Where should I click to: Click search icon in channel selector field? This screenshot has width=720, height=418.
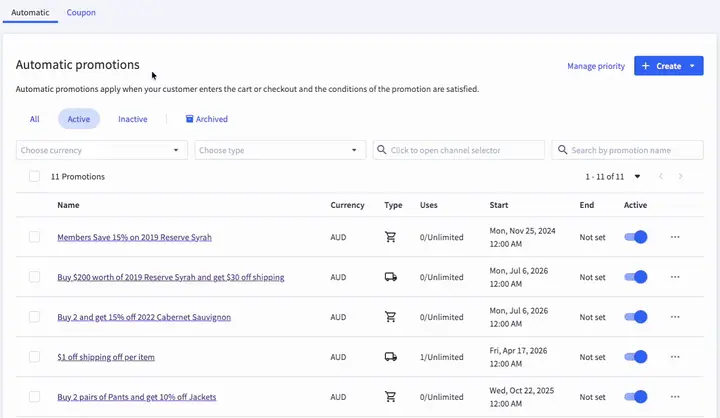pos(382,150)
